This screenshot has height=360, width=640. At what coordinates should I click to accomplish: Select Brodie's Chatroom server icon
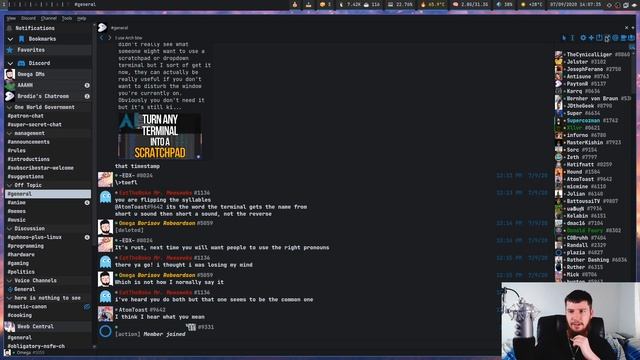pyautogui.click(x=10, y=96)
